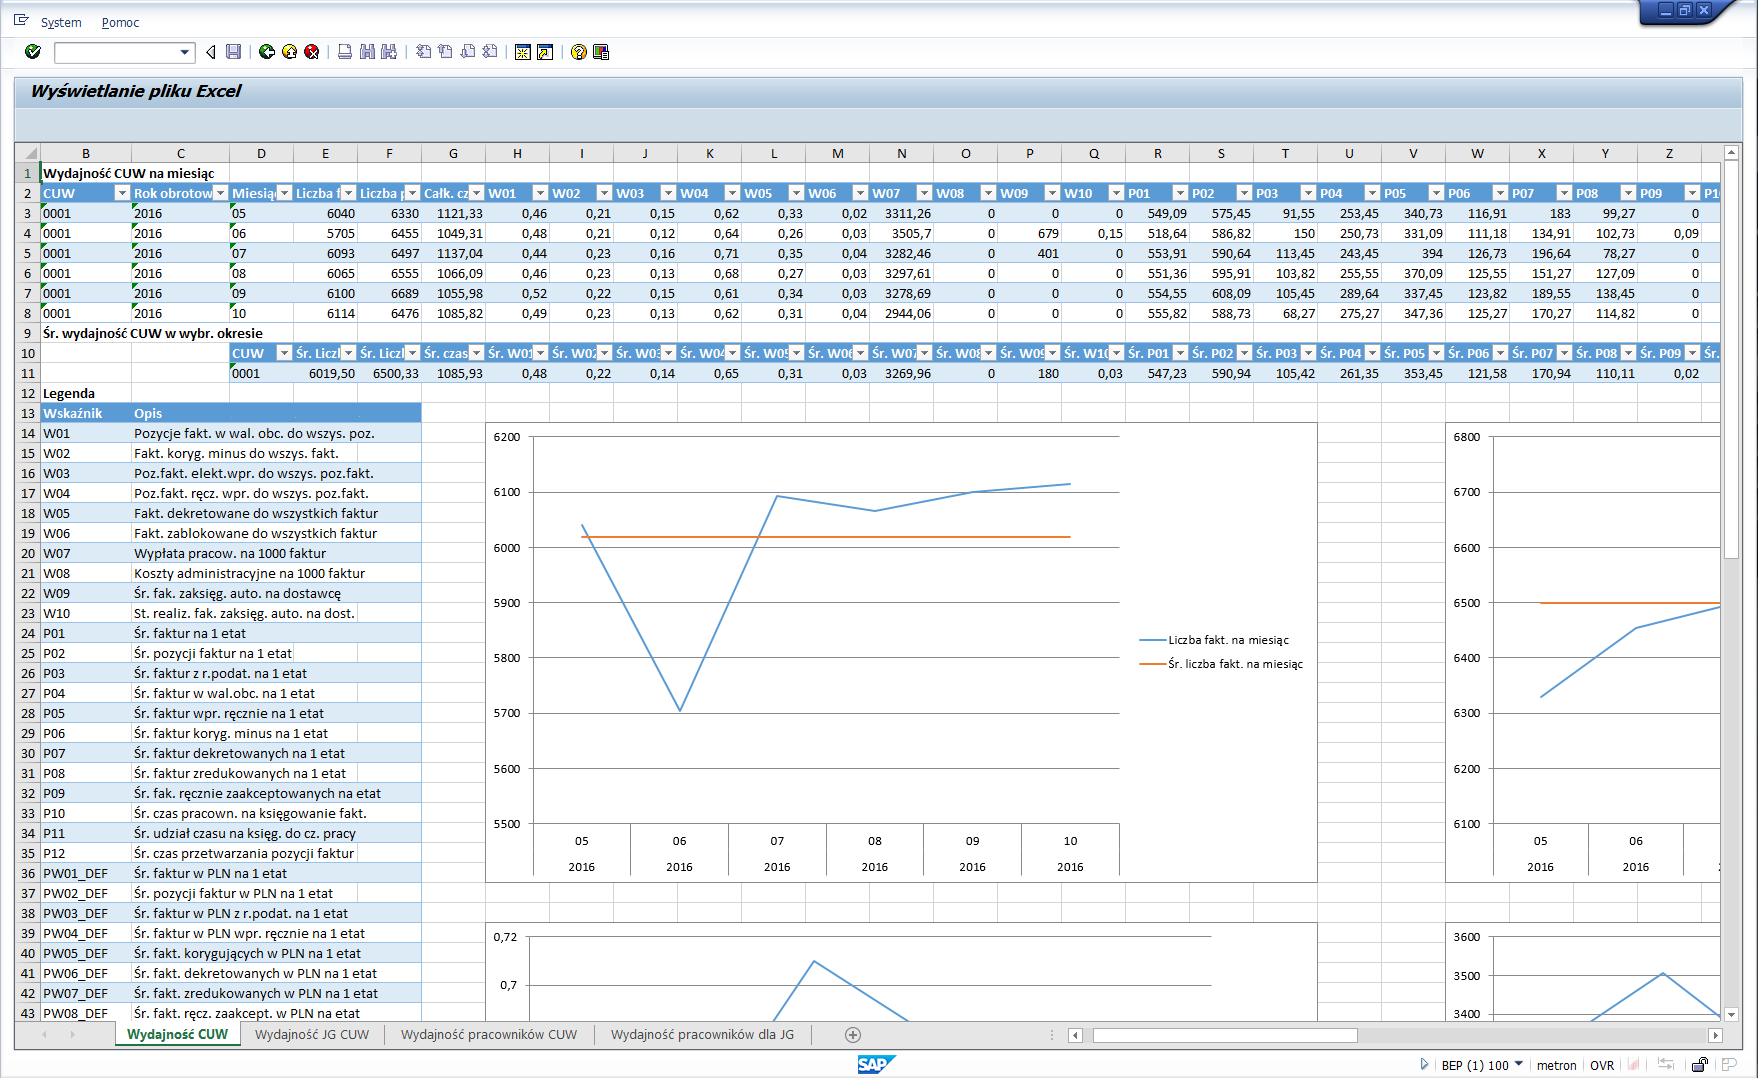Click the Print icon
Viewport: 1758px width, 1078px height.
345,52
